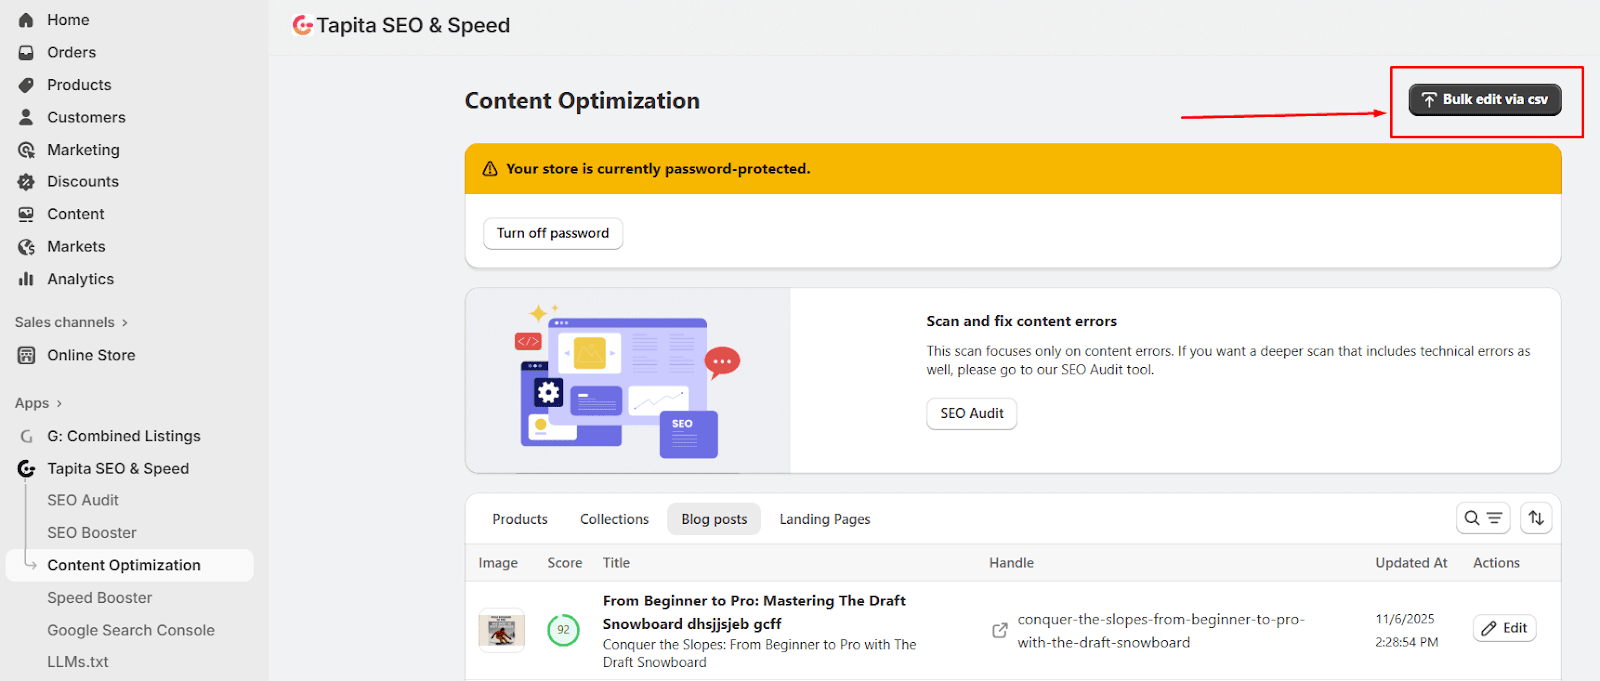Open G: Combined Listings app

pos(124,436)
